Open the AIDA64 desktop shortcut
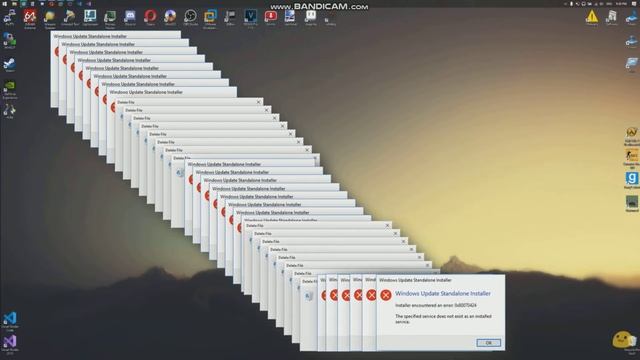Screen dimensions: 640x360 click(x=29, y=18)
